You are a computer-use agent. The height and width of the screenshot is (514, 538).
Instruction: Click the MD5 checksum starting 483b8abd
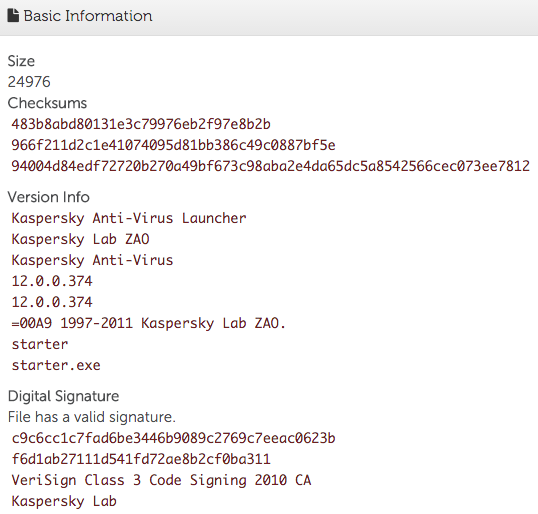(141, 124)
